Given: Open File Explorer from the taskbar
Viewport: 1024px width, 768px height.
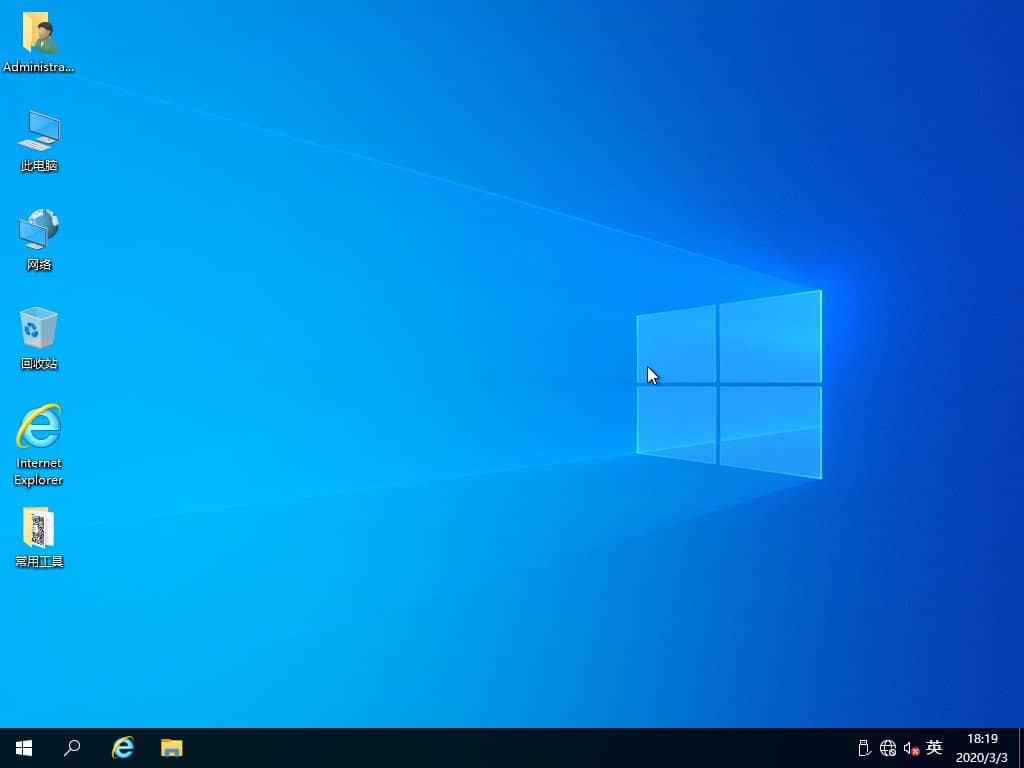Looking at the screenshot, I should click(x=172, y=747).
